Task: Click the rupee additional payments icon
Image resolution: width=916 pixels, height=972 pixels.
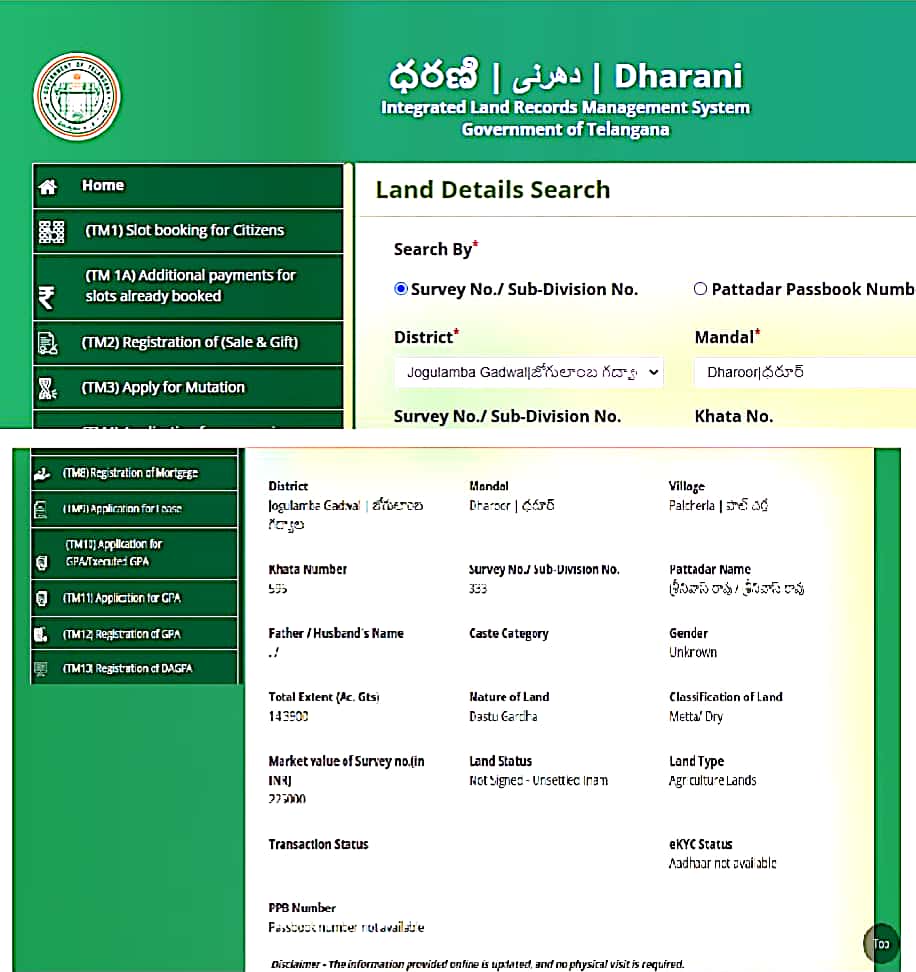Action: (x=46, y=297)
